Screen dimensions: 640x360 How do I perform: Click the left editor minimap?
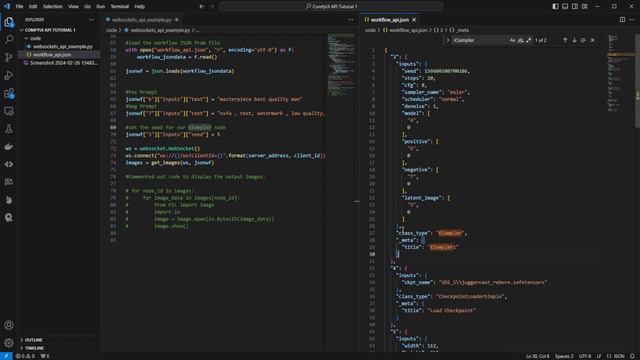point(341,65)
